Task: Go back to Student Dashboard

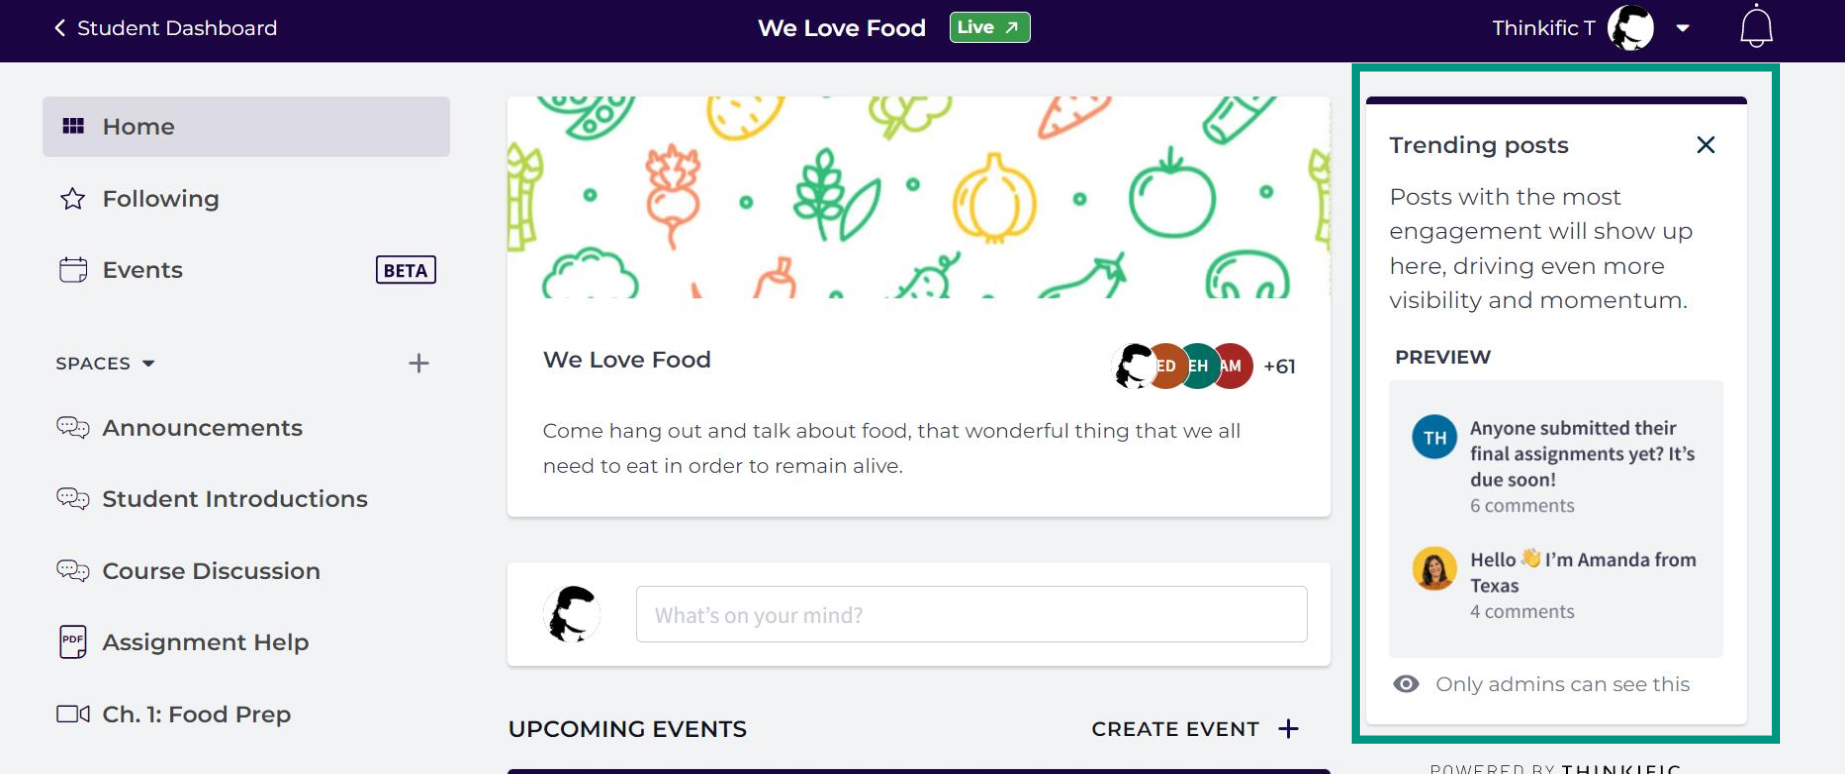Action: [165, 28]
